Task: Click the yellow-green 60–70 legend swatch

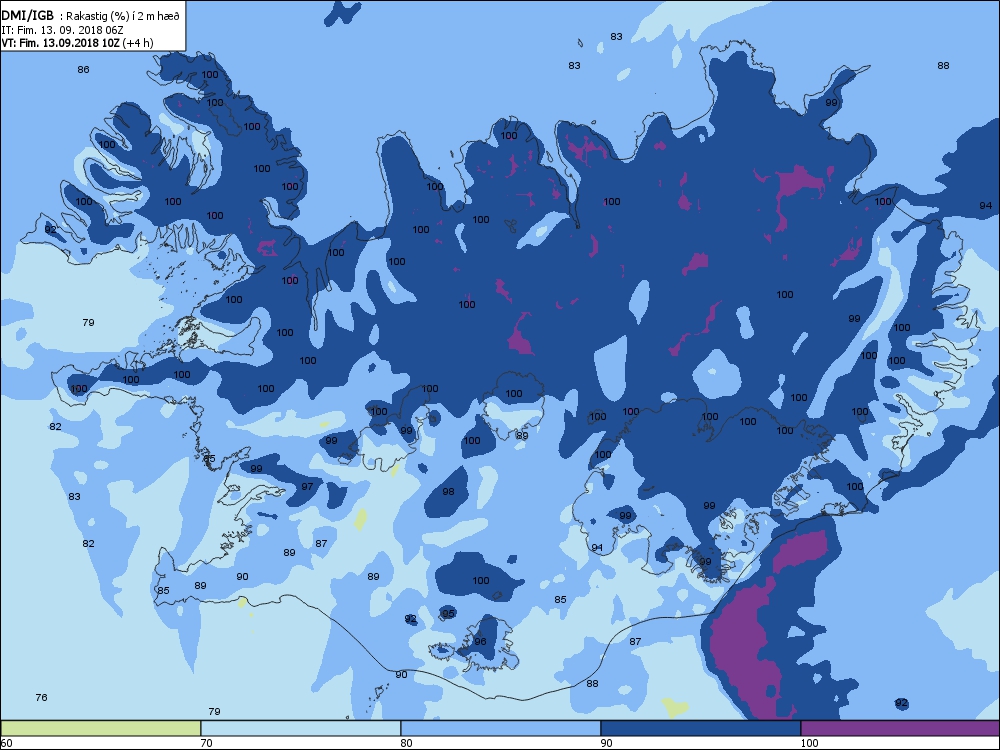Action: tap(100, 728)
